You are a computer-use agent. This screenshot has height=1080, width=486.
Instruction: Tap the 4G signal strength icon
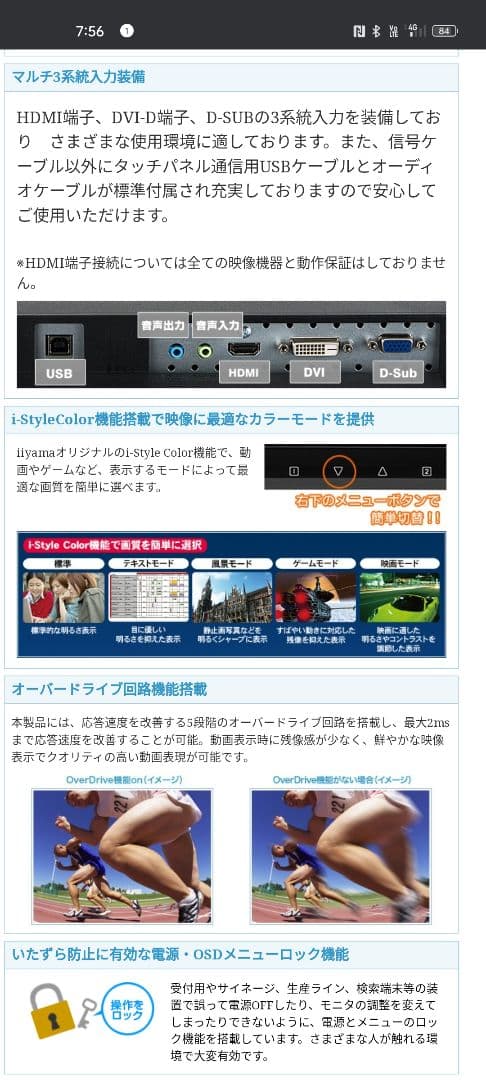click(414, 30)
